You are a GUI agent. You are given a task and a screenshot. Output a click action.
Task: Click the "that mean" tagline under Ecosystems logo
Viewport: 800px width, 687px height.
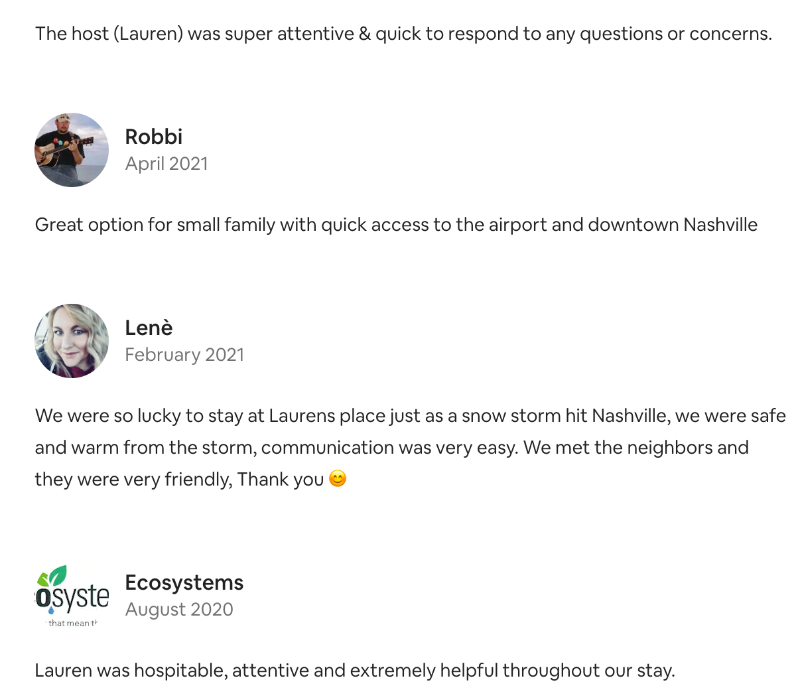(x=71, y=623)
